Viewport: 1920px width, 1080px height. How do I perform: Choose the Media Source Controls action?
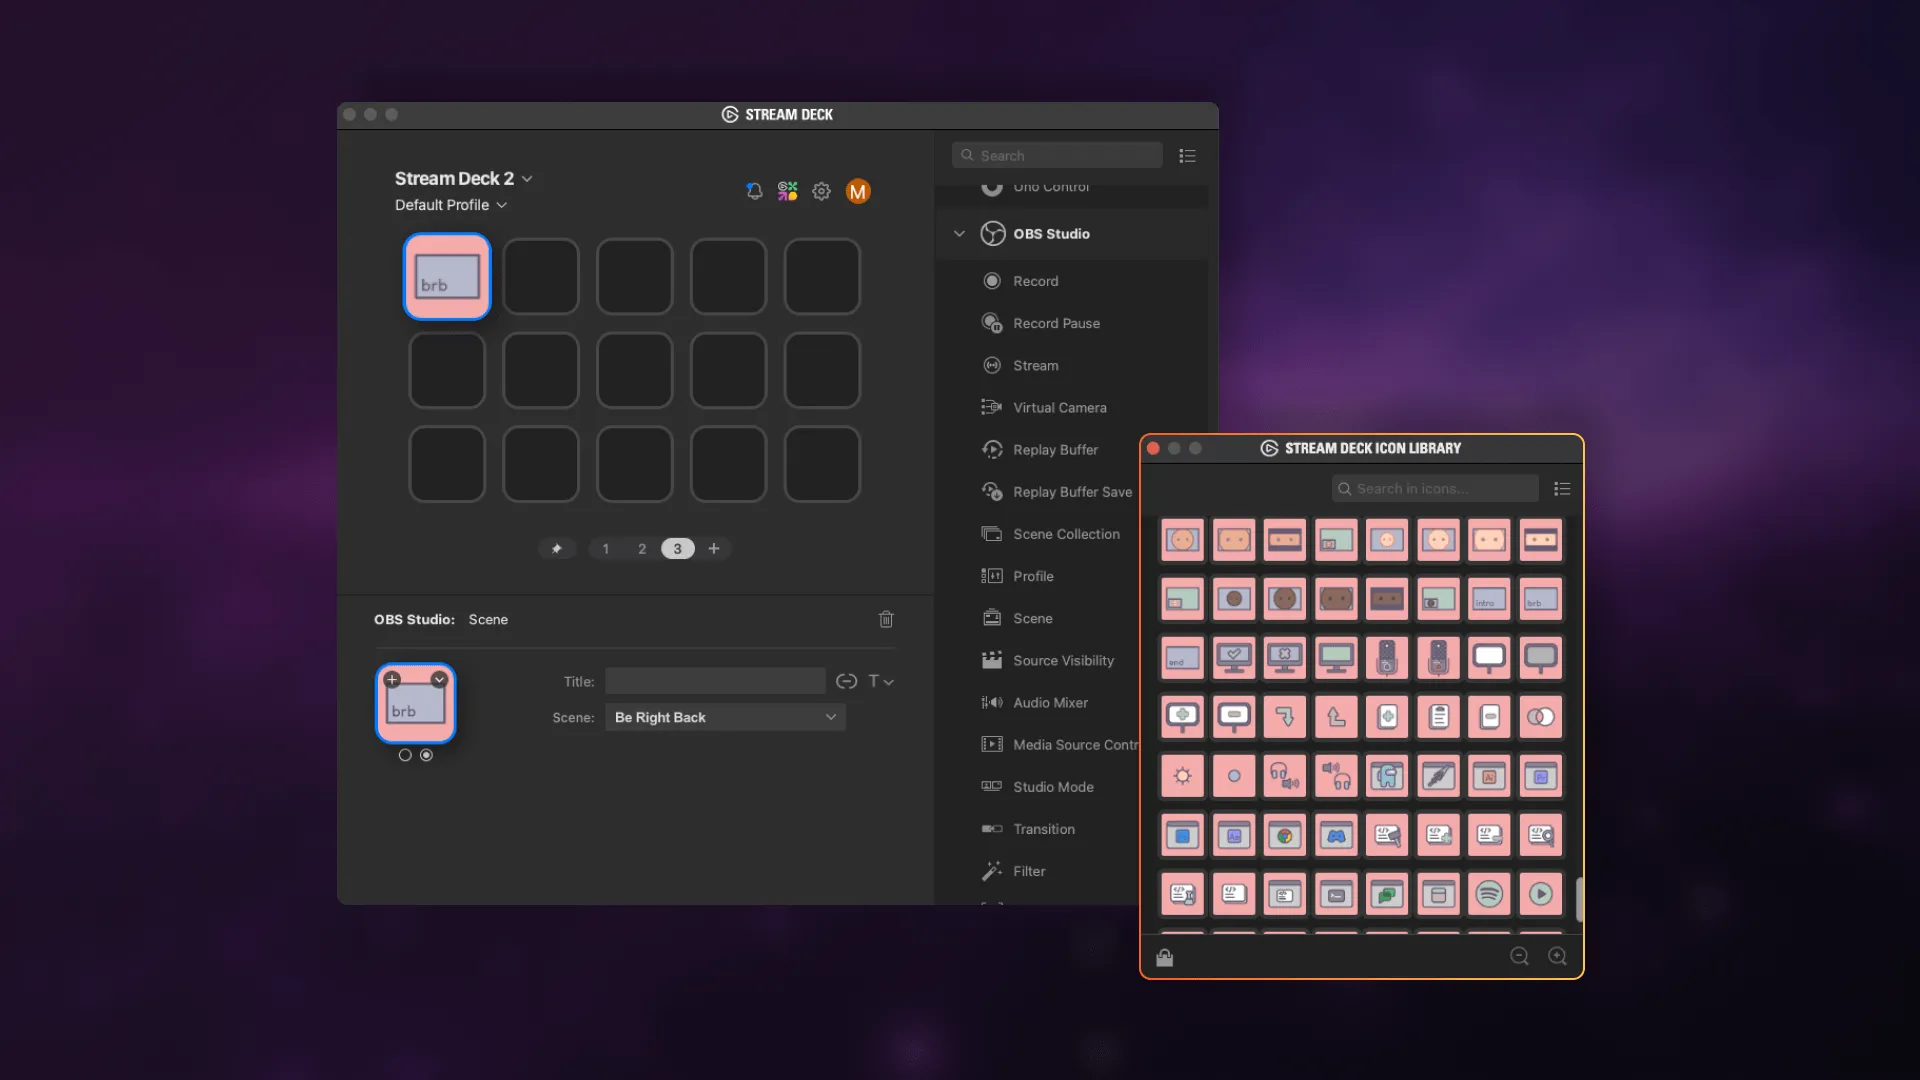pos(1060,744)
